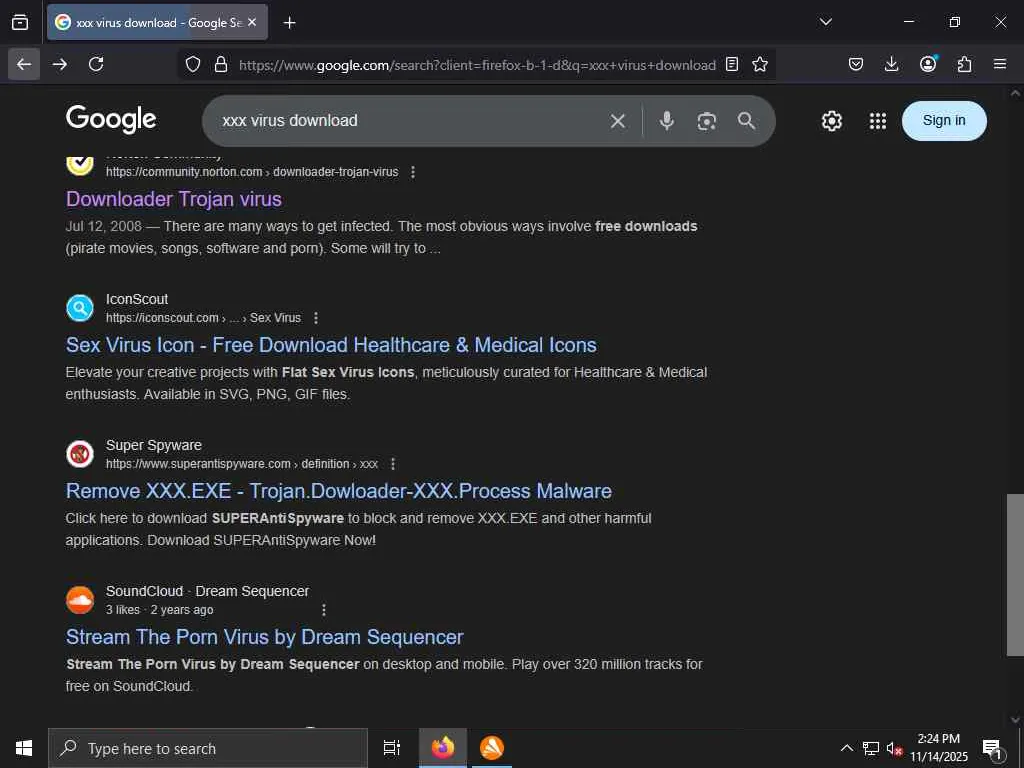Open Downloader Trojan virus result

(174, 199)
